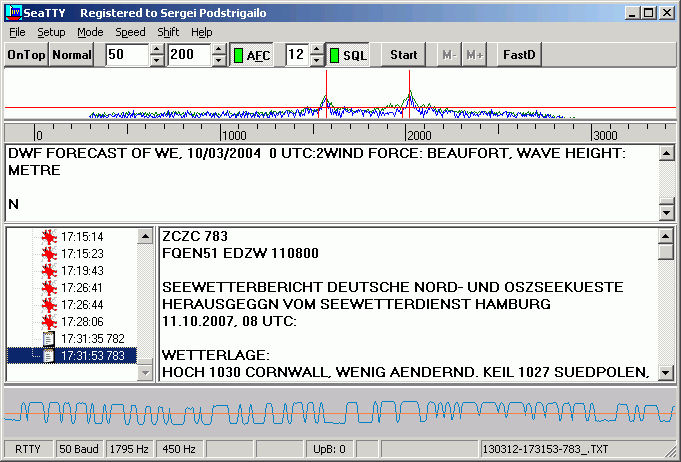Image resolution: width=681 pixels, height=462 pixels.
Task: Open the Speed menu
Action: tap(130, 32)
